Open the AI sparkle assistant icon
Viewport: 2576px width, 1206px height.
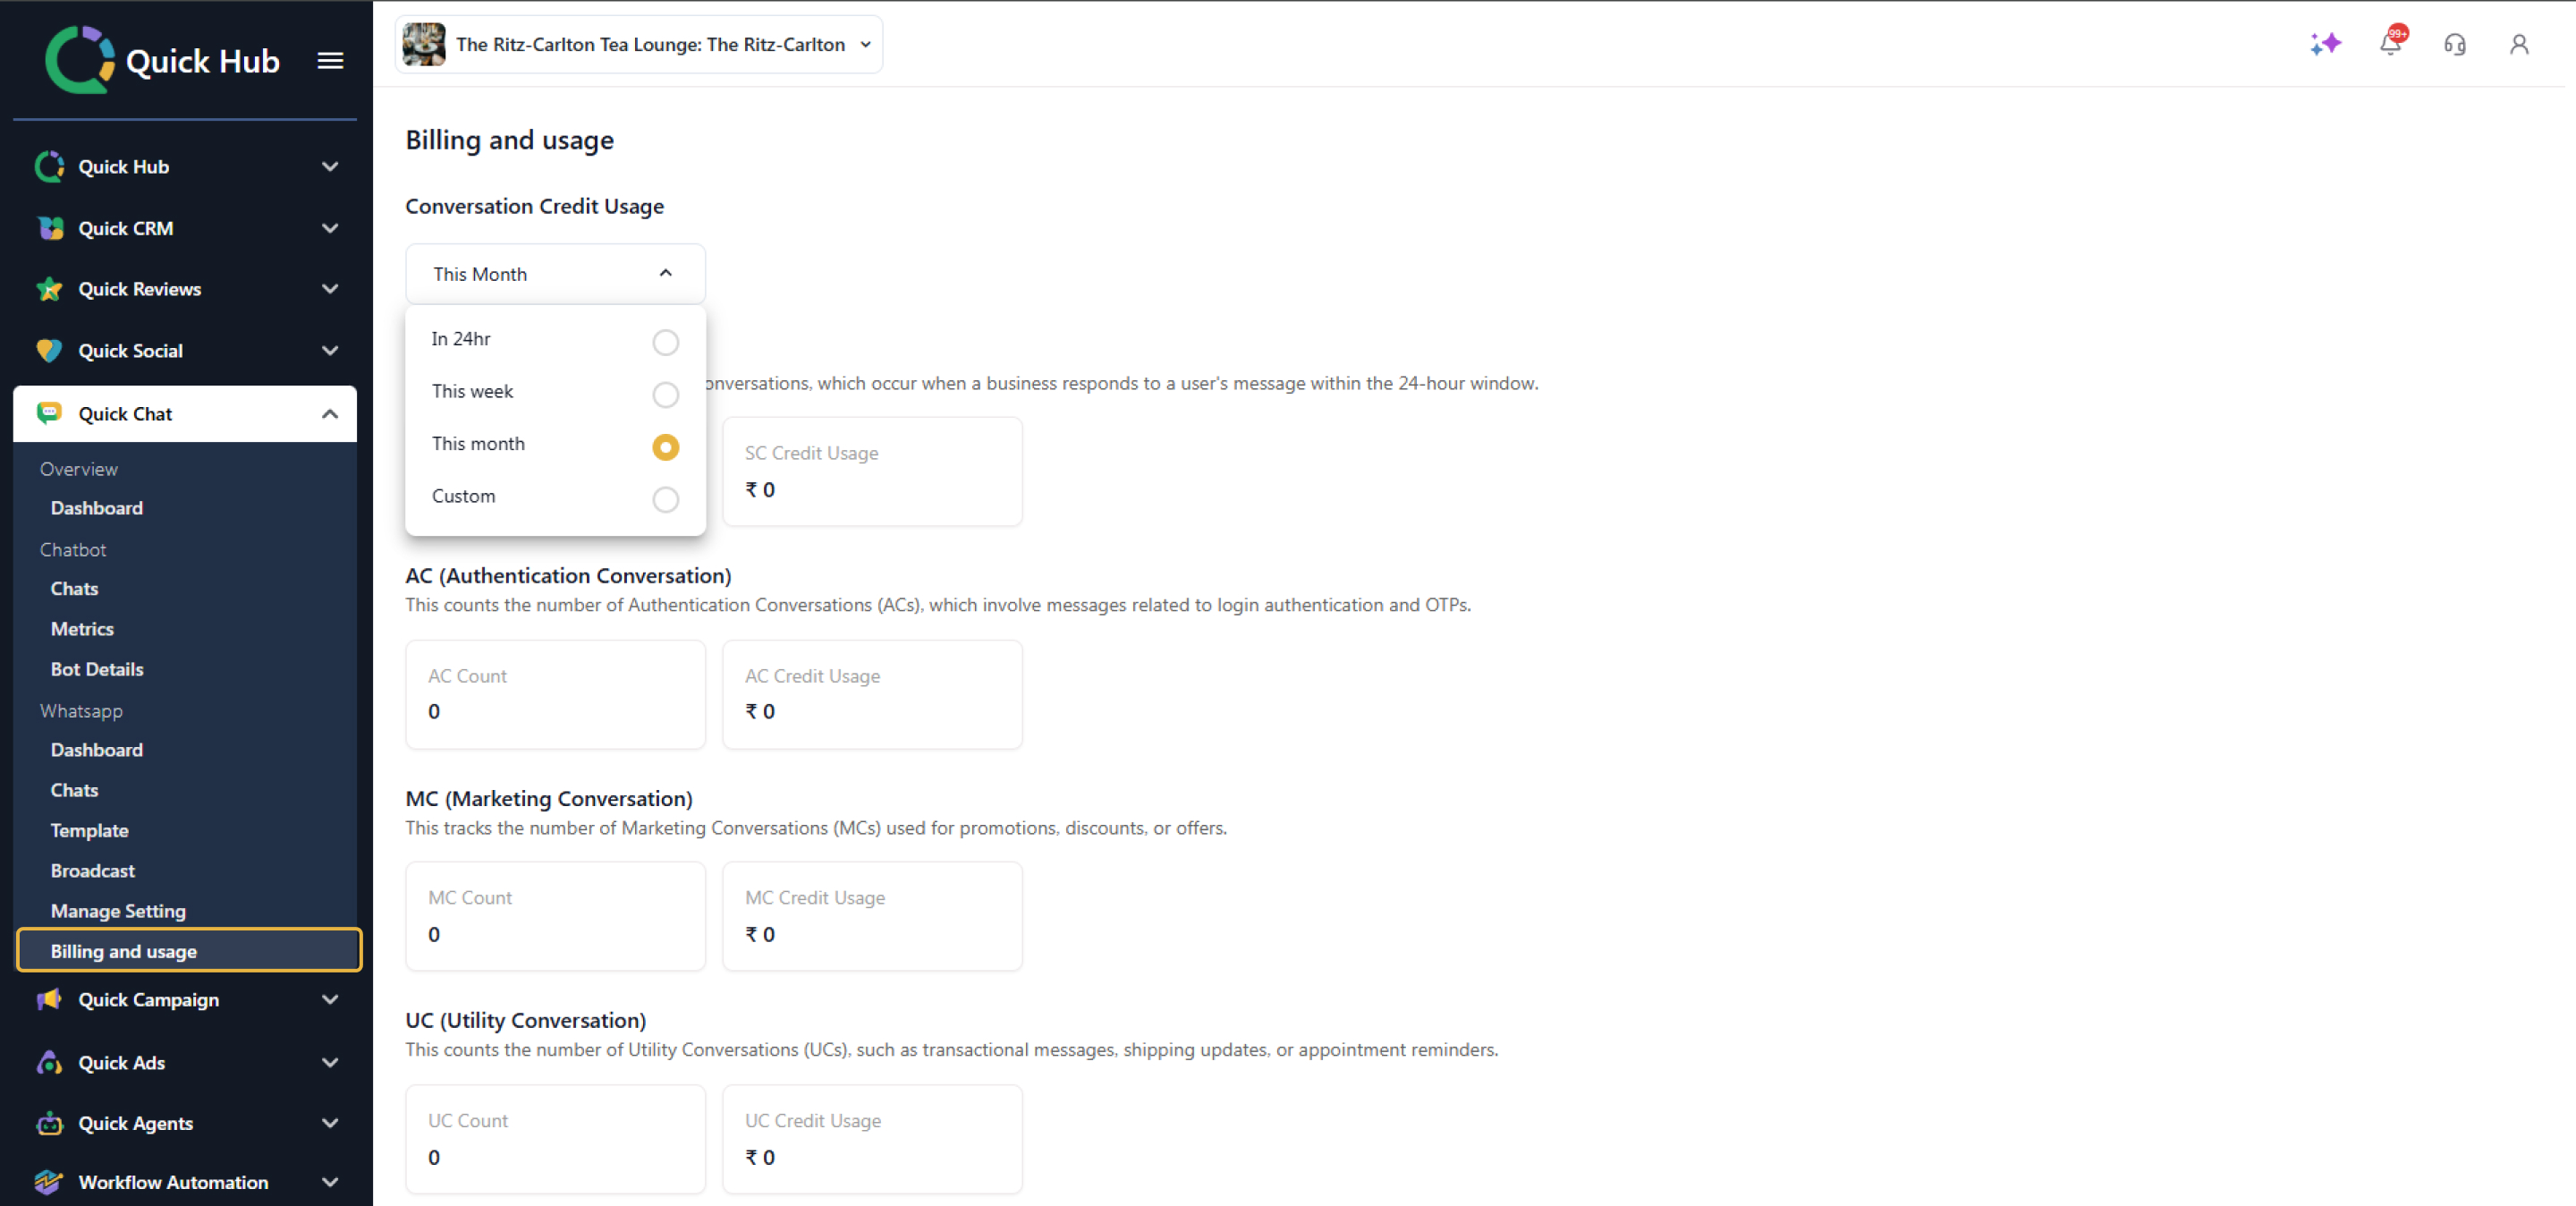click(x=2325, y=44)
